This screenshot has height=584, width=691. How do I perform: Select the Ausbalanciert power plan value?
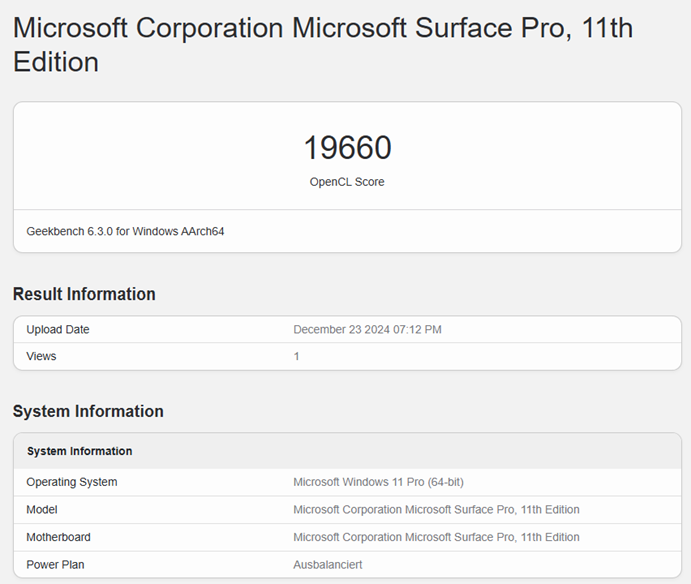[328, 565]
